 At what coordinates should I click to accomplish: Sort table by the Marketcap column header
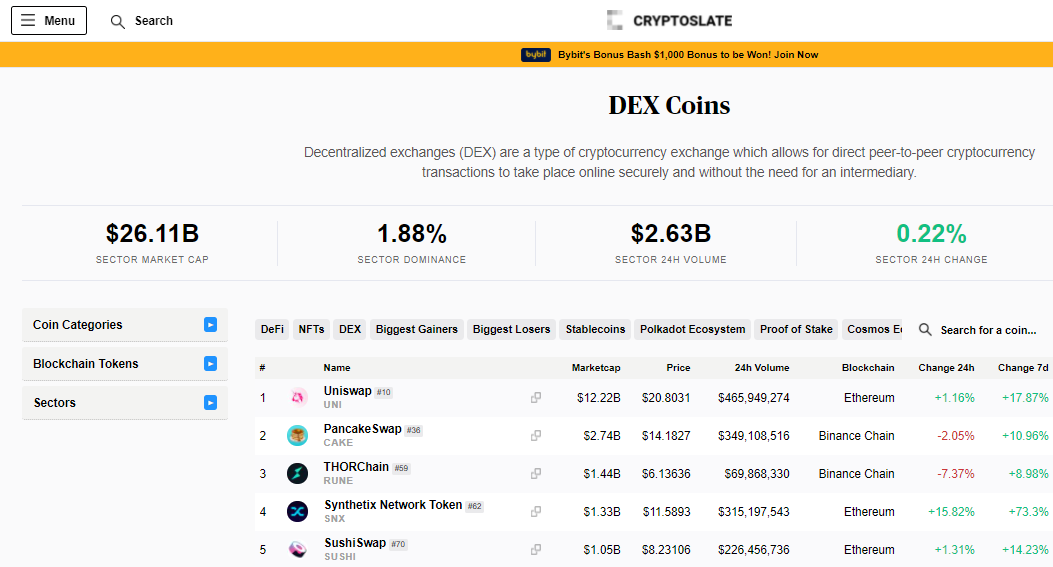[x=596, y=367]
